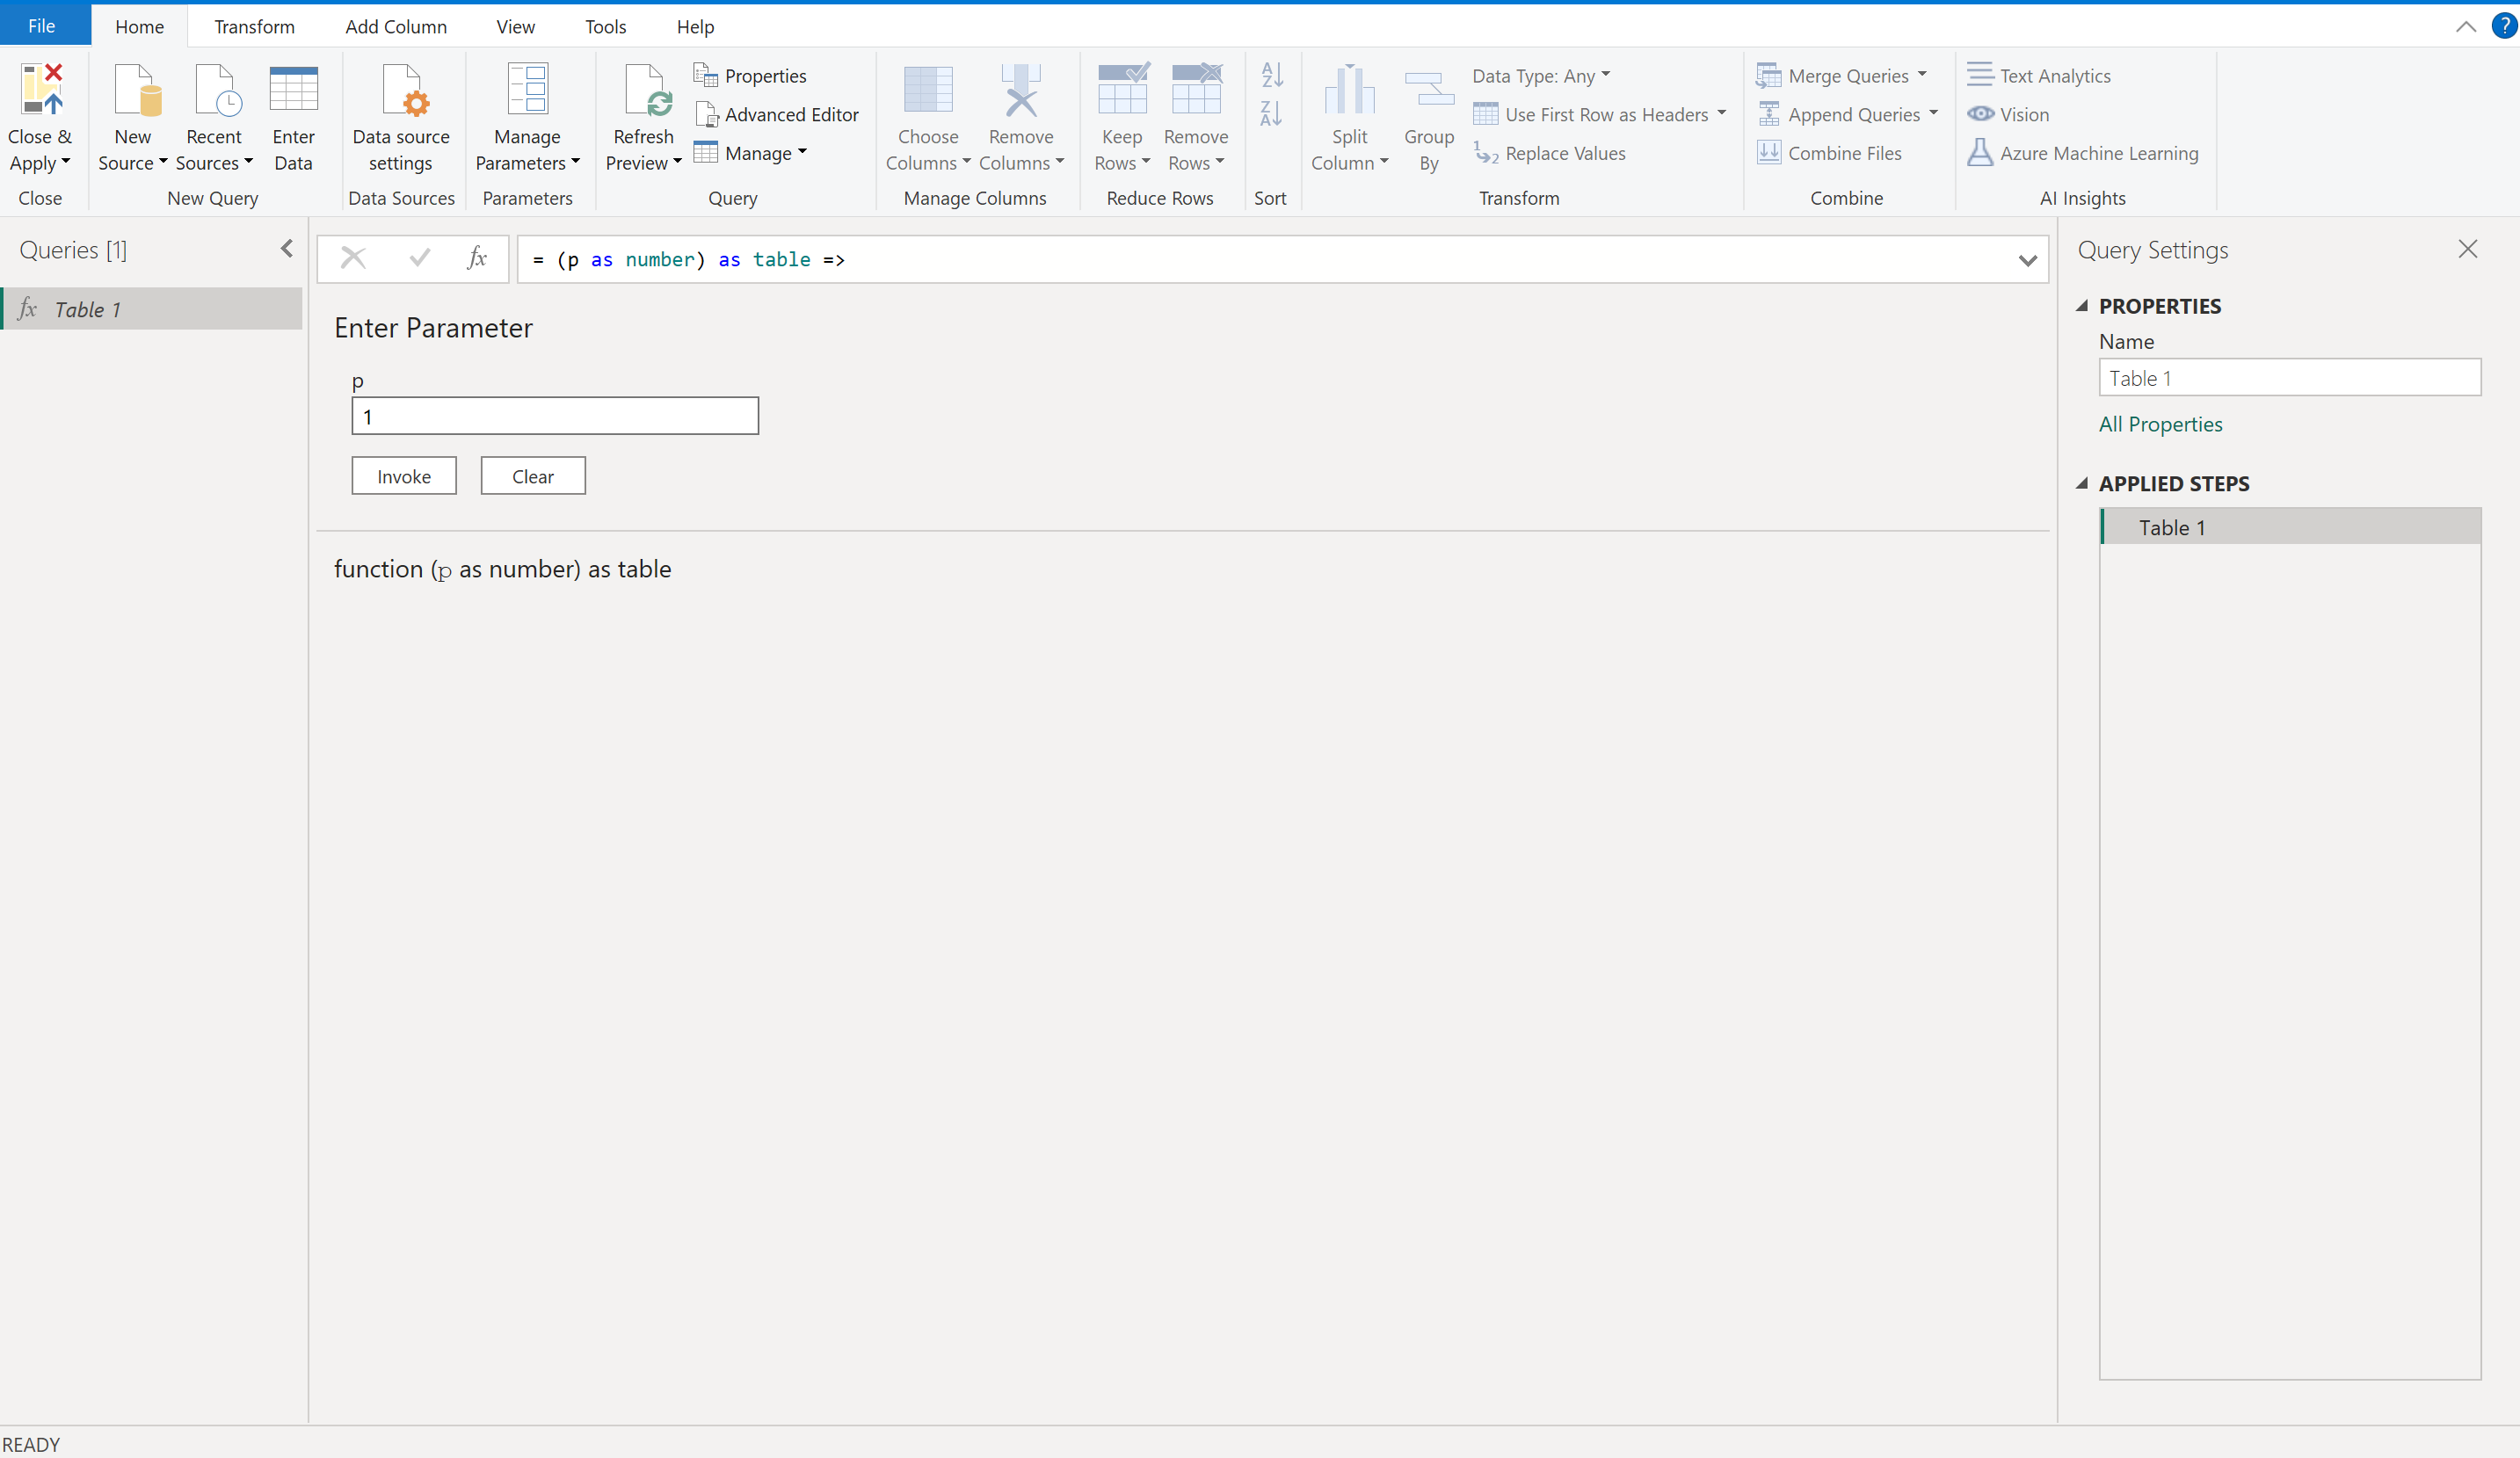Image resolution: width=2520 pixels, height=1458 pixels.
Task: Click the Text Analytics icon
Action: (x=1980, y=76)
